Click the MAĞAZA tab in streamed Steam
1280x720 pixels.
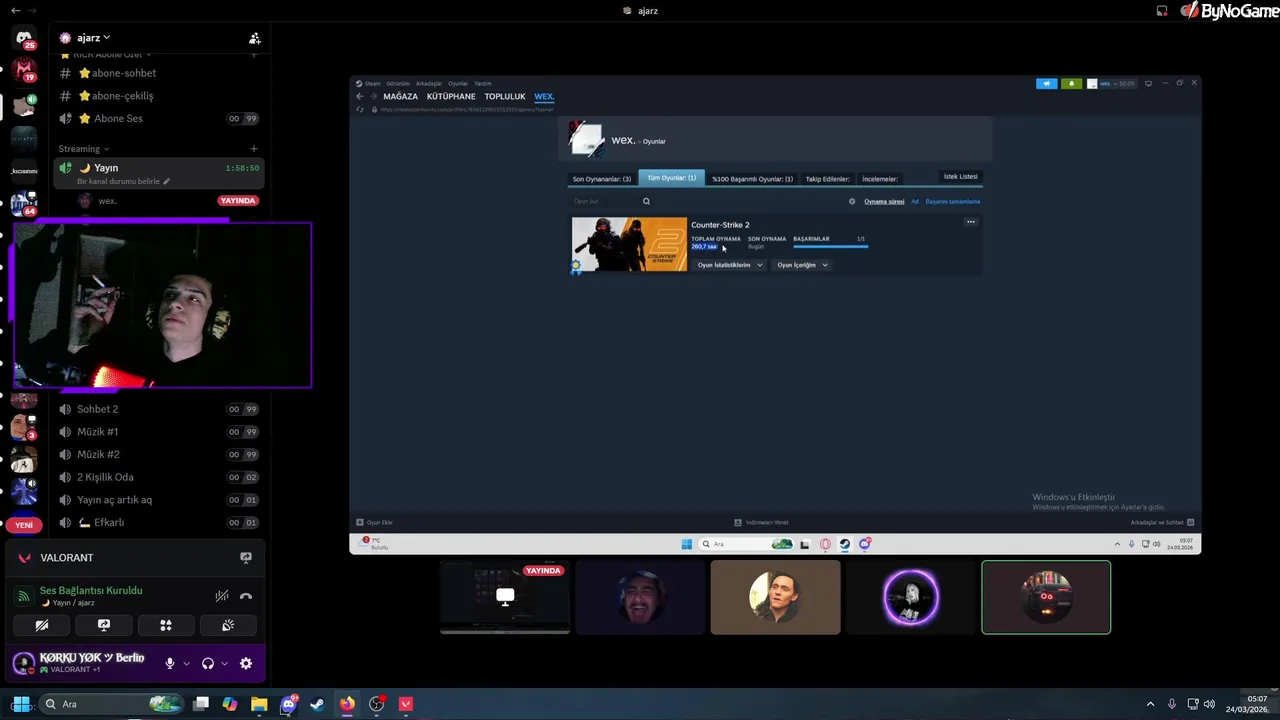pos(400,97)
